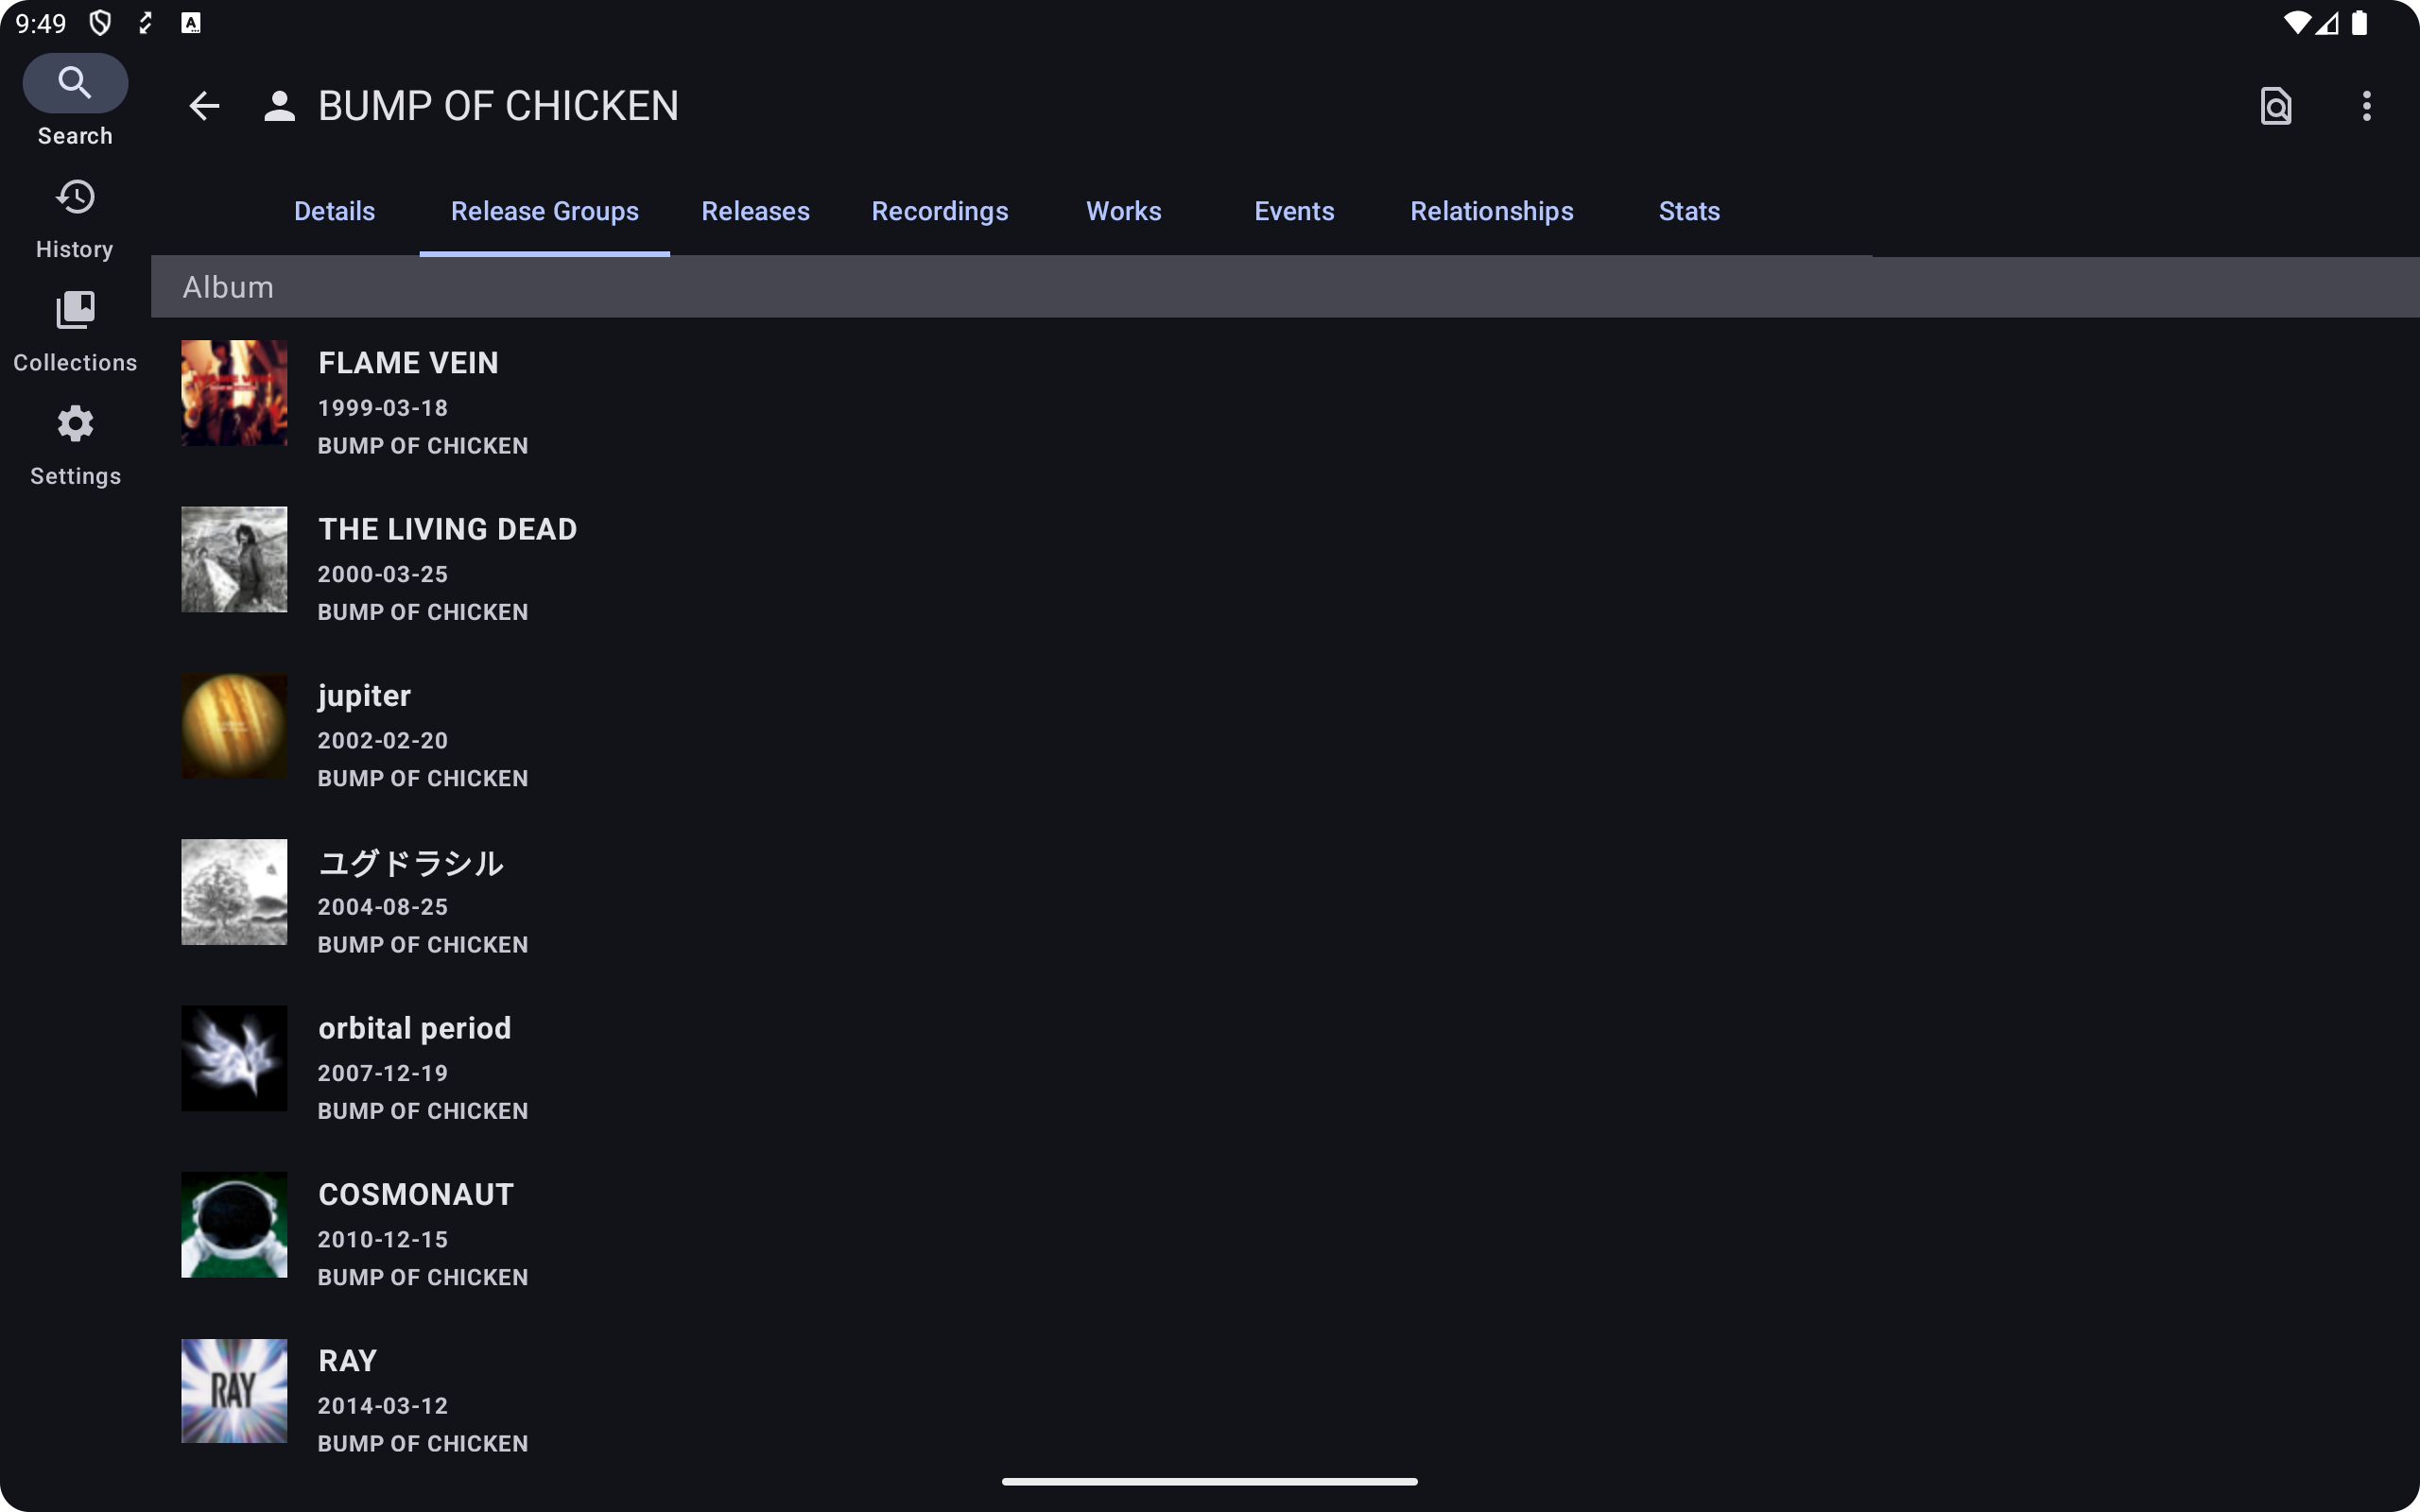Go back using the arrow icon
2420x1512 pixels.
pos(204,106)
